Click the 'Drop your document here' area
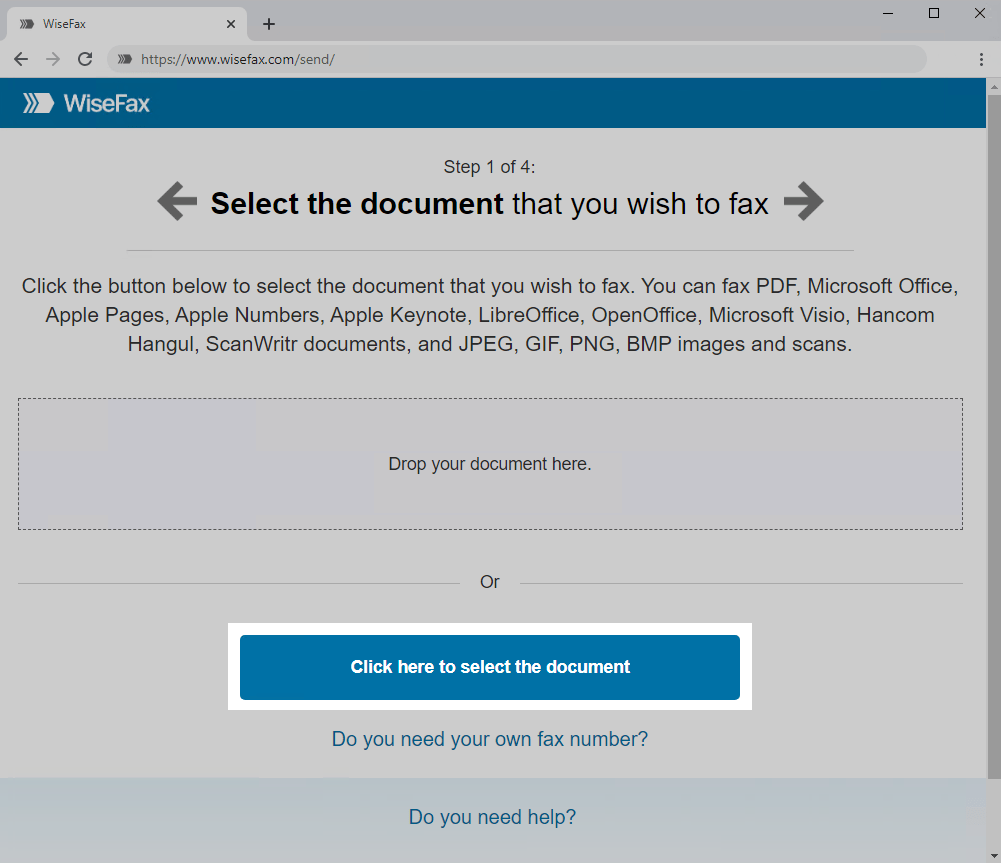Screen dimensions: 1001x863 coord(490,464)
